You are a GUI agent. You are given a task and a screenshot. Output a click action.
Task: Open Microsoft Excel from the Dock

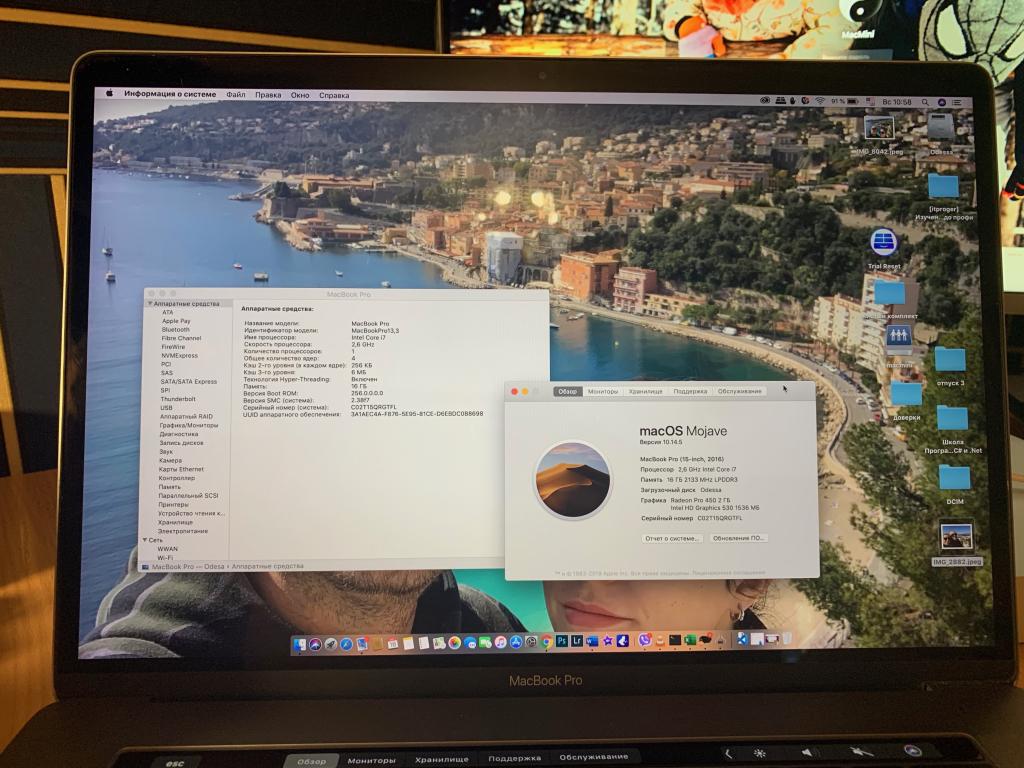(x=690, y=639)
